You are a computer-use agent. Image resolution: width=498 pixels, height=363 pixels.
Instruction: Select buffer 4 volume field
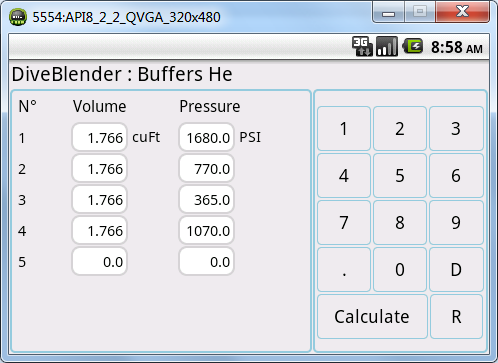point(100,230)
